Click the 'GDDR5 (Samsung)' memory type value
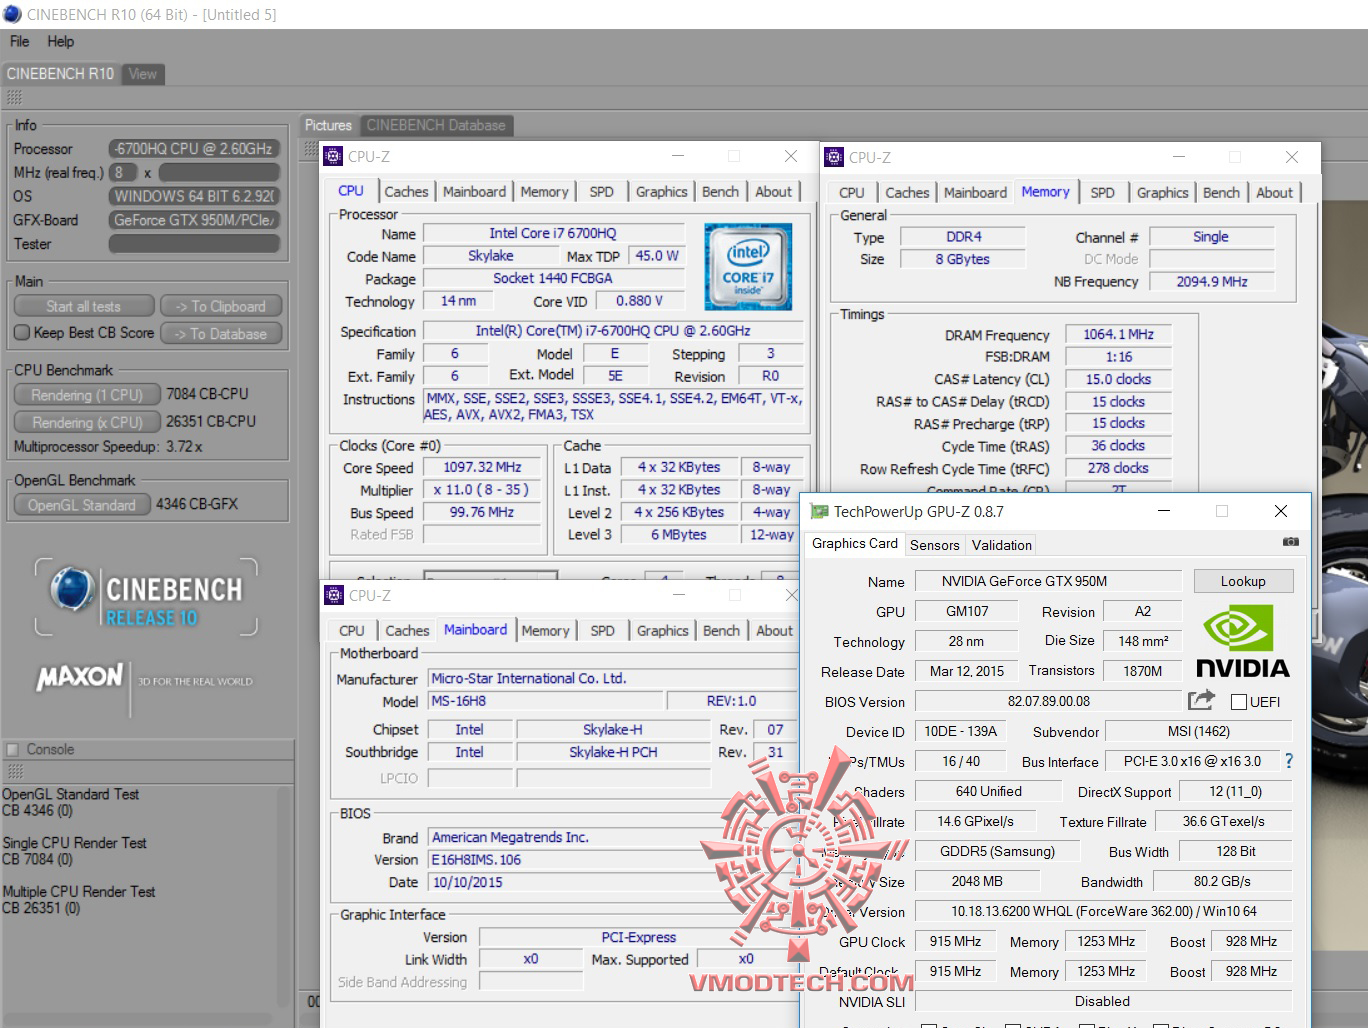1368x1028 pixels. tap(997, 851)
